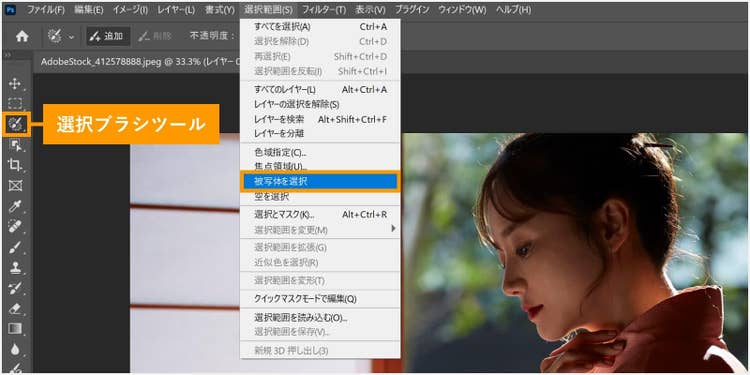Click the 選択範囲(S) menu

[268, 10]
